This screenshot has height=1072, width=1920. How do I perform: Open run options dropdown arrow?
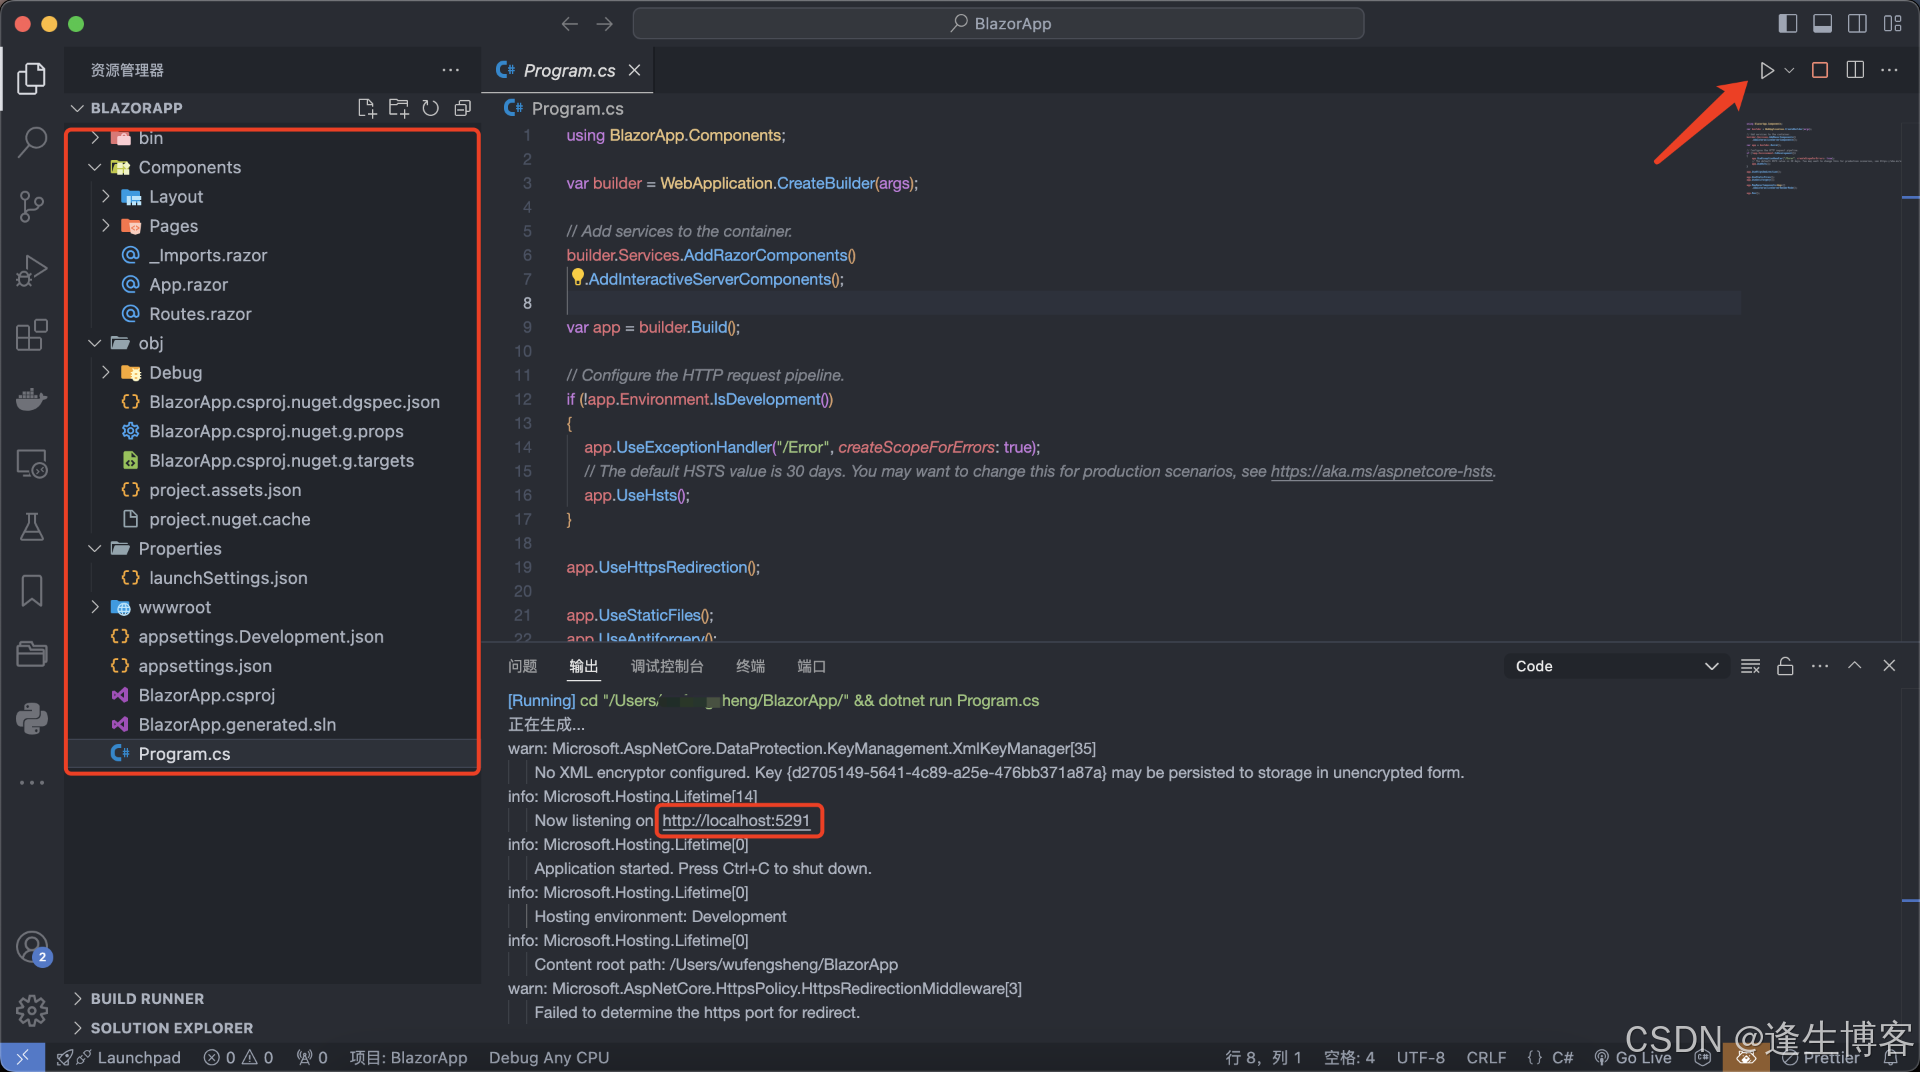coord(1789,70)
